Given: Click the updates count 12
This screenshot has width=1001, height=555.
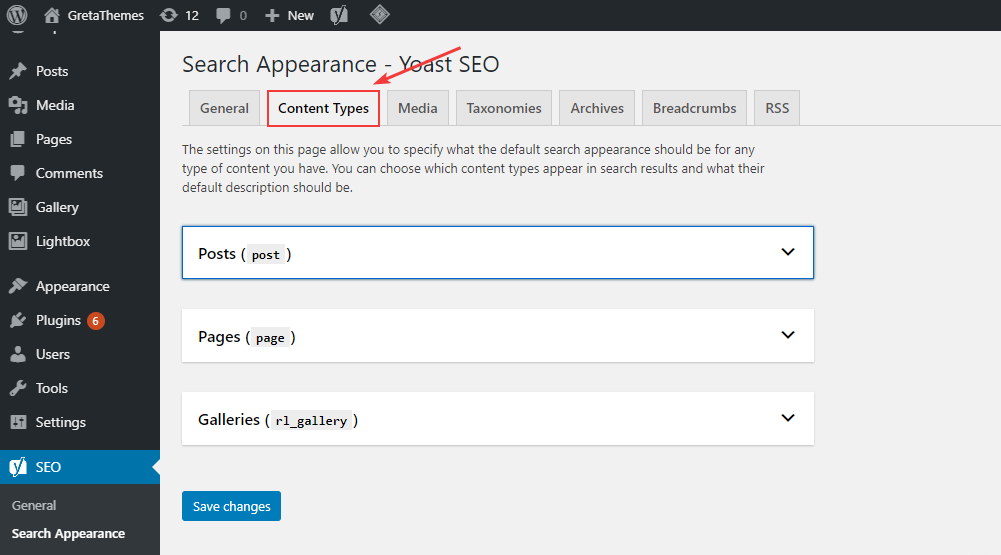Looking at the screenshot, I should (192, 15).
